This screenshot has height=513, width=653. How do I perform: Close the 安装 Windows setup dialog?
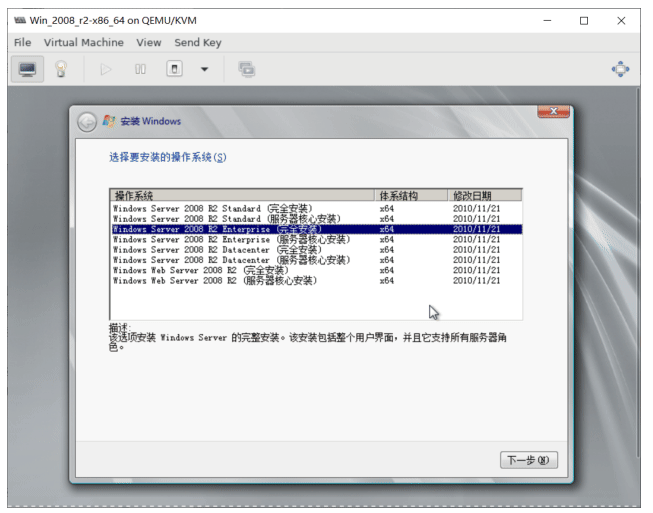click(553, 111)
